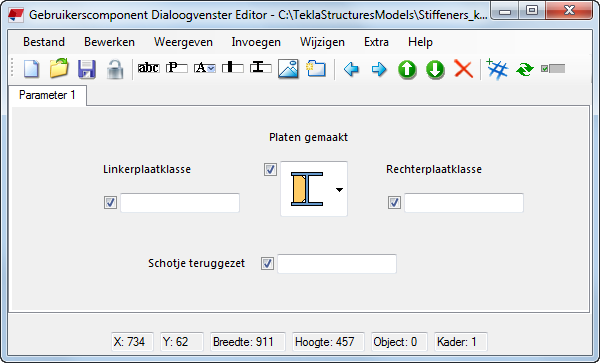The image size is (600, 363).
Task: Move element up with green arrow
Action: pos(407,70)
